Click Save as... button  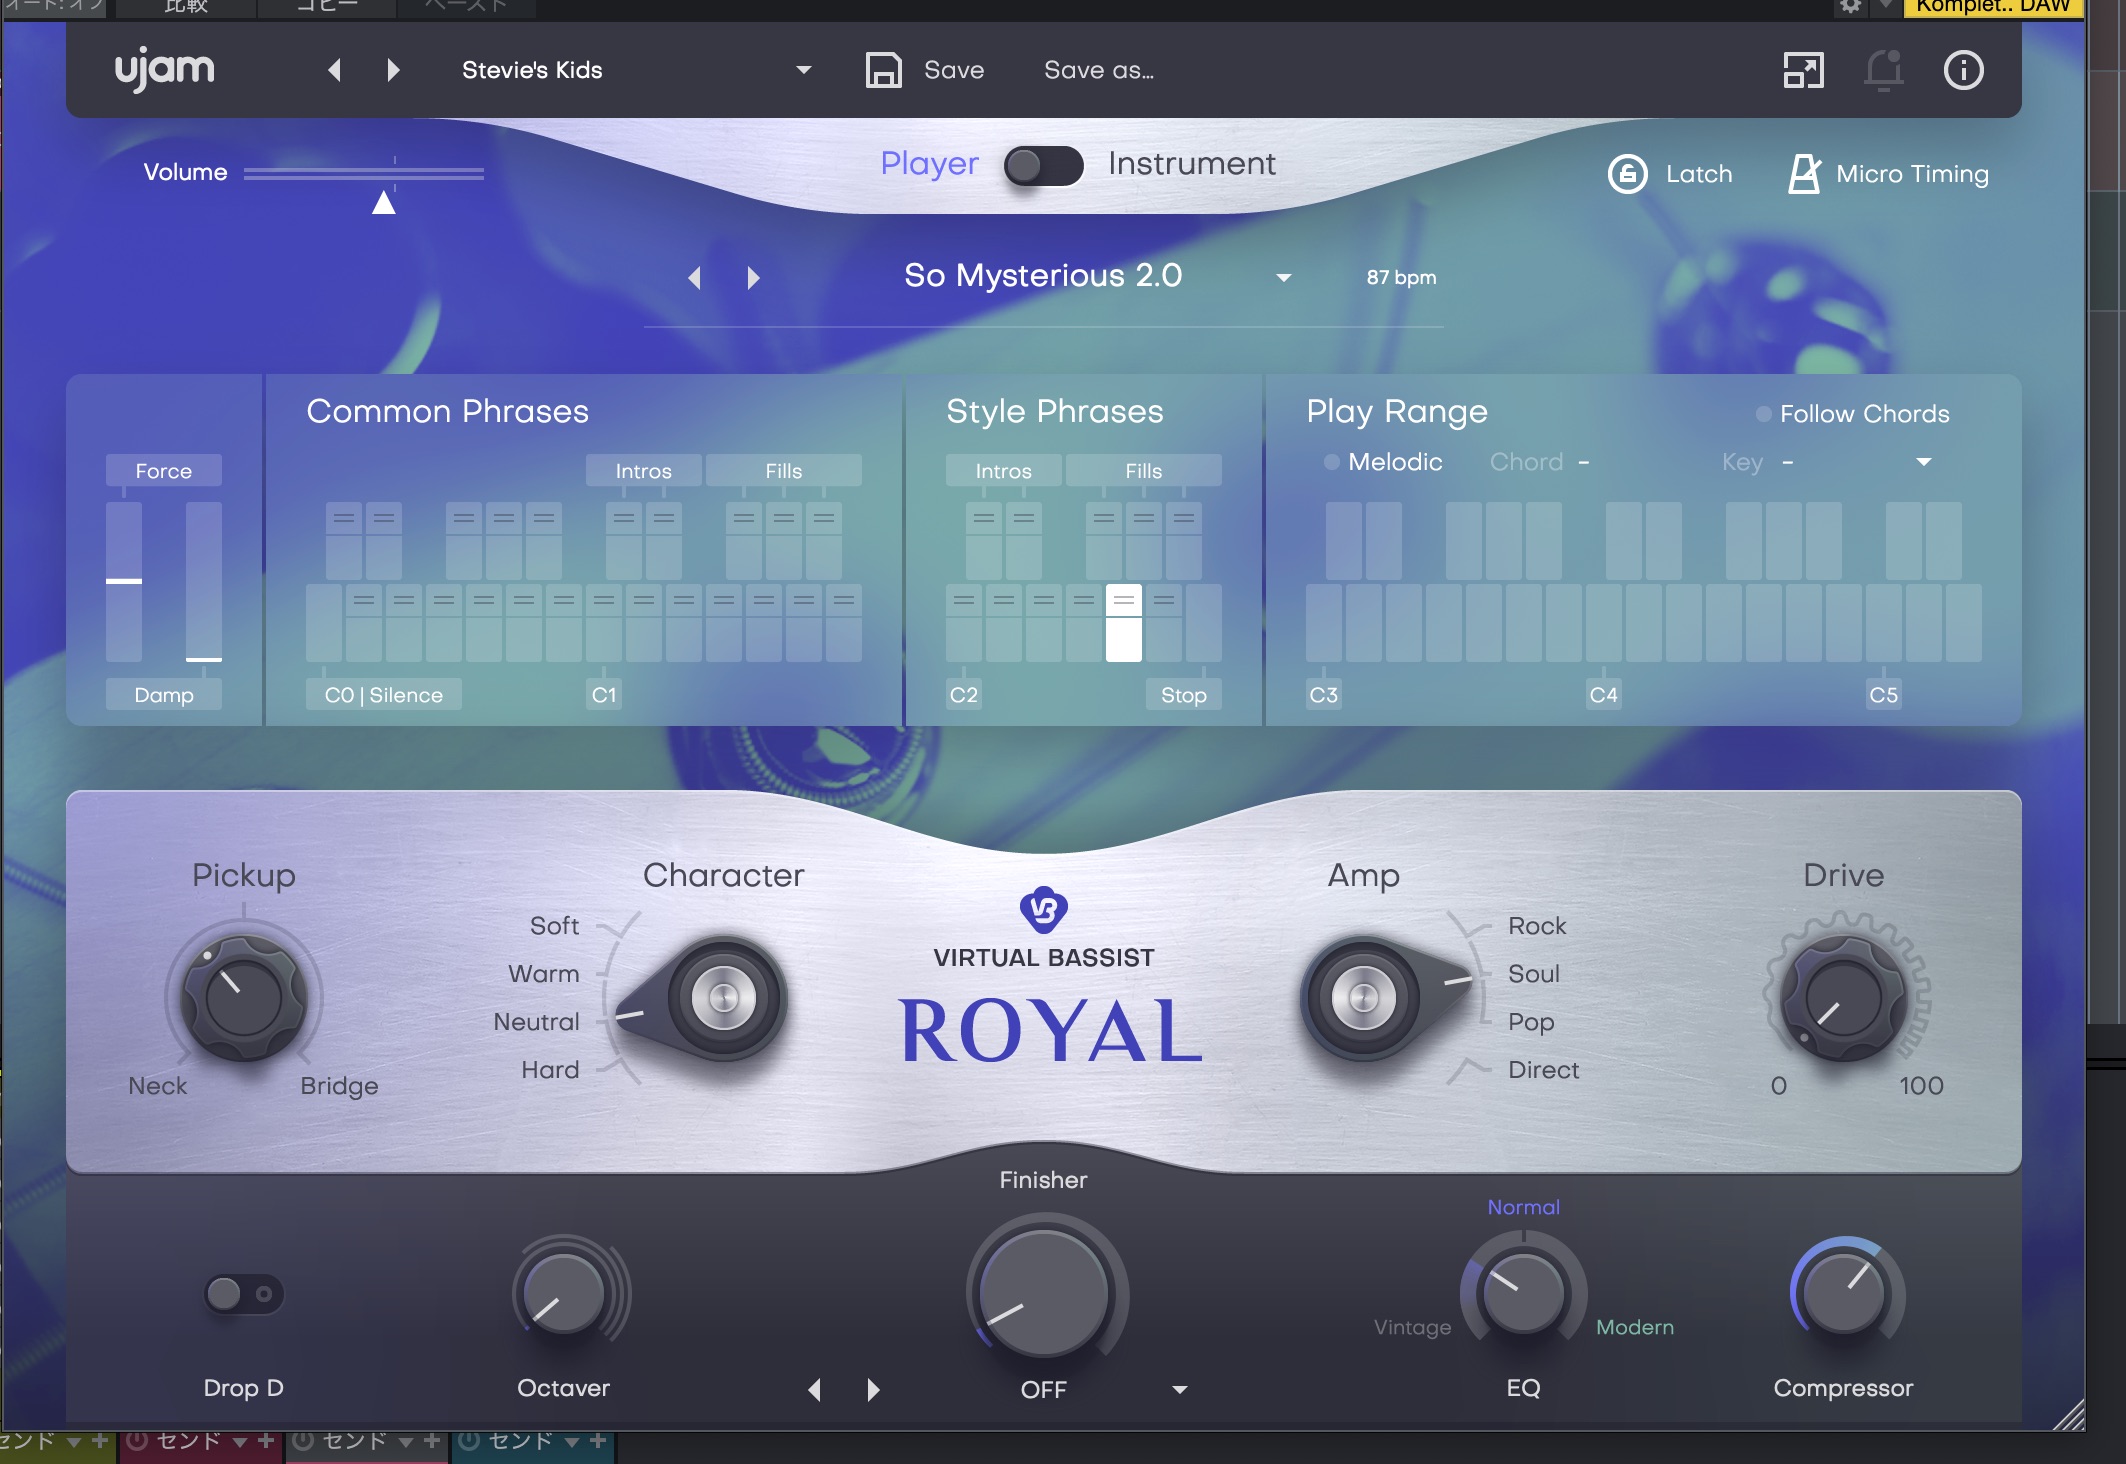pos(1098,71)
